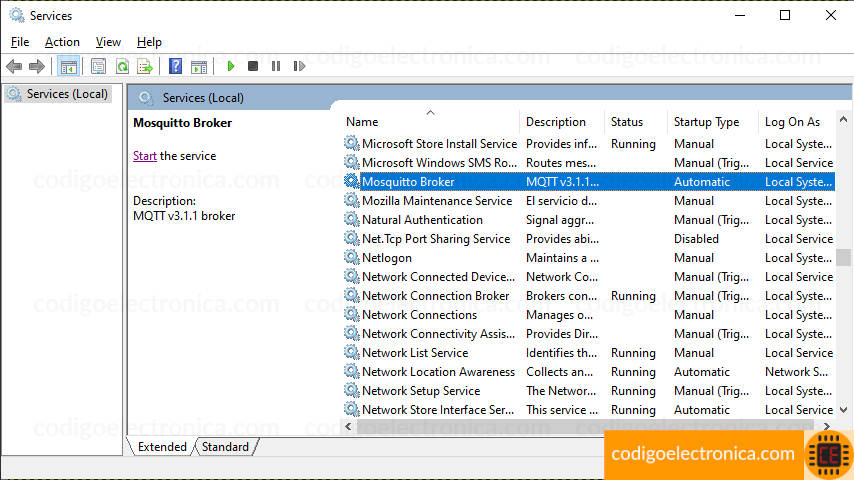Sort by the Startup Type column header
Image resolution: width=854 pixels, height=480 pixels.
click(713, 122)
